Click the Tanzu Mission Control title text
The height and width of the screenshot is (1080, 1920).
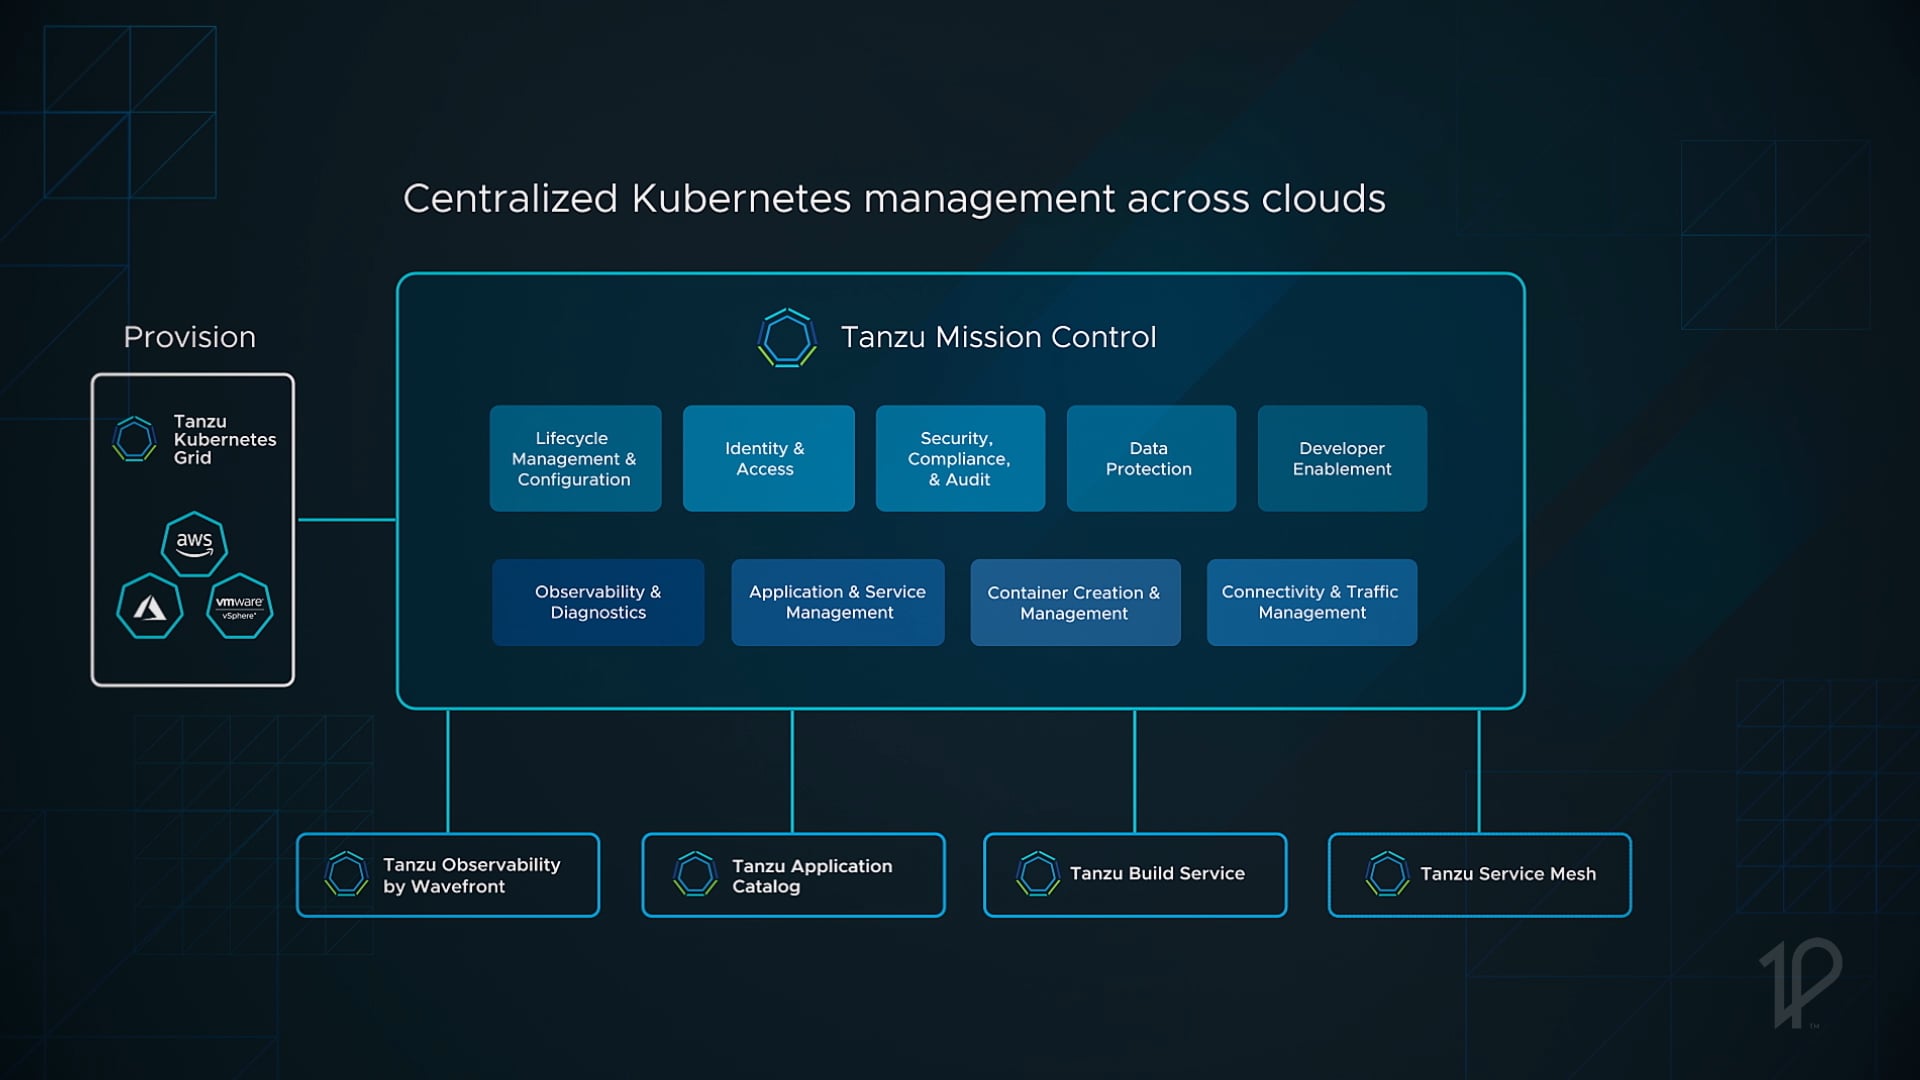click(x=998, y=338)
